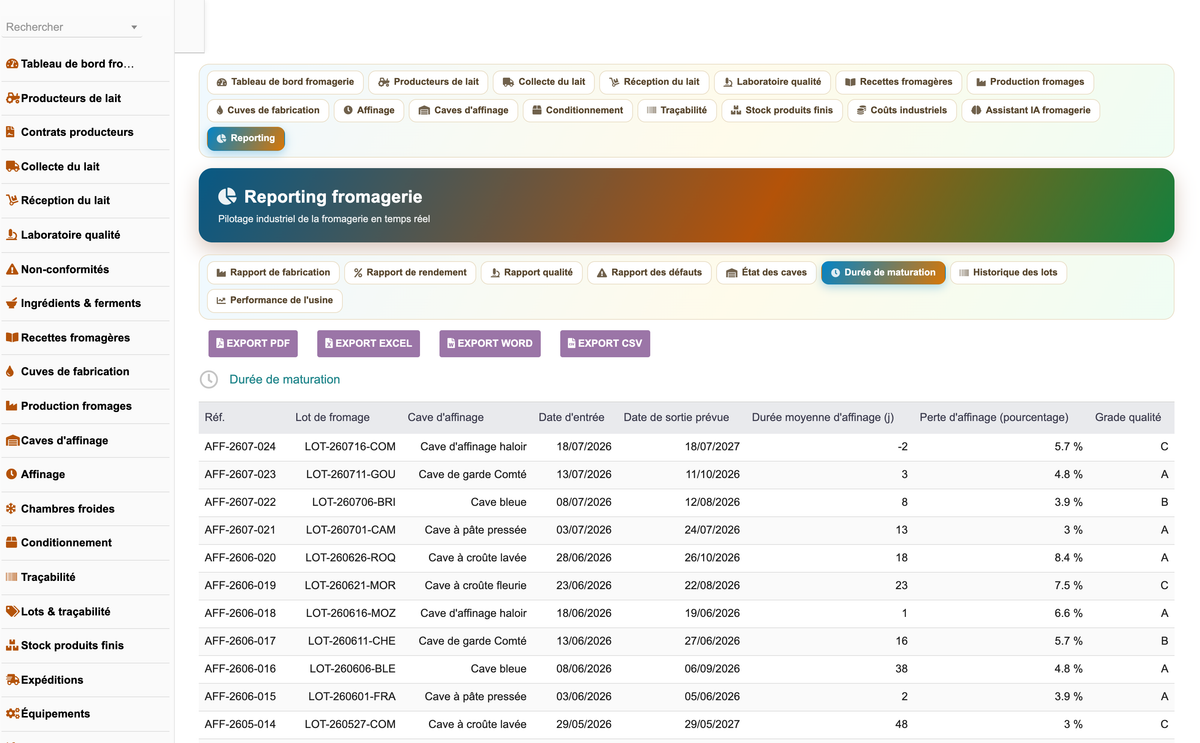Select the Durée de maturation report tab
This screenshot has height=743, width=1200.
click(x=883, y=272)
